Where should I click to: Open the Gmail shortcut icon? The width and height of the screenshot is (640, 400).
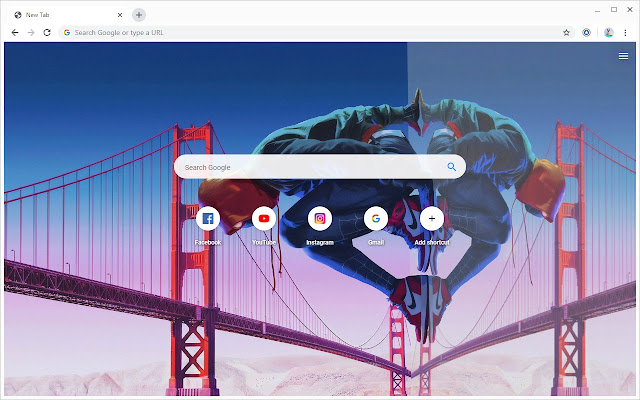coord(376,219)
